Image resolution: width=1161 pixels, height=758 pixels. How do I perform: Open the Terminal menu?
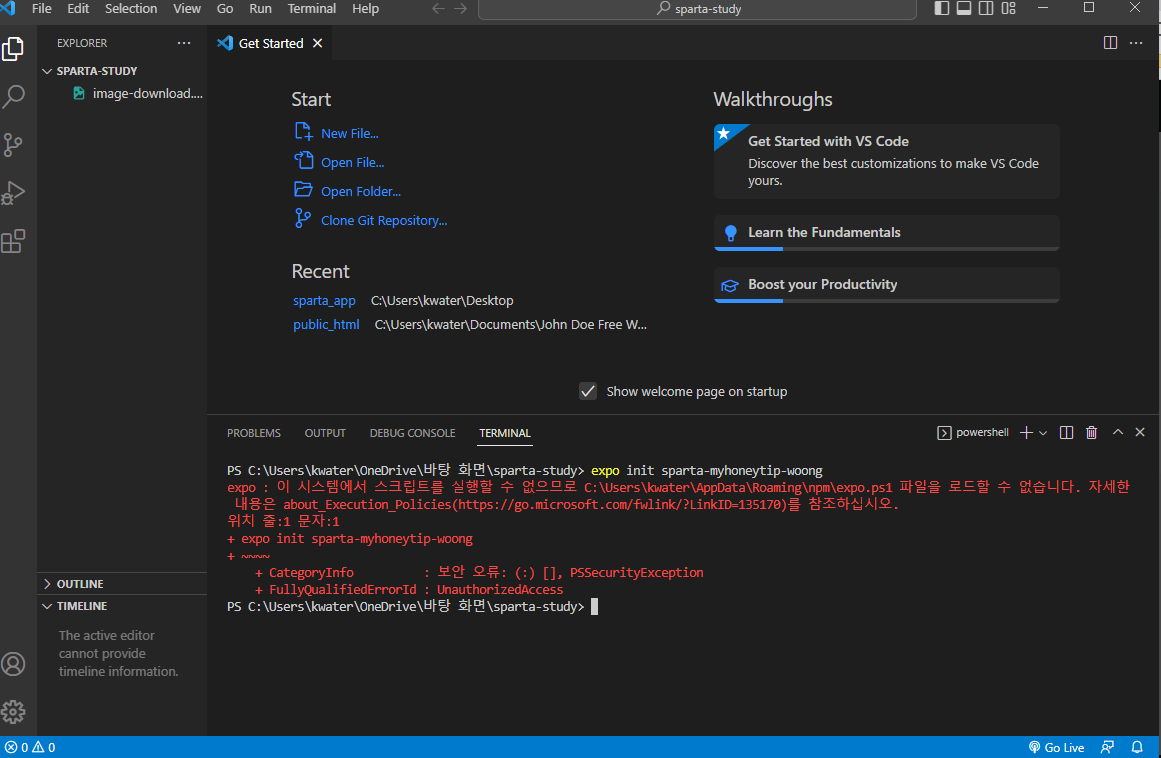point(312,8)
